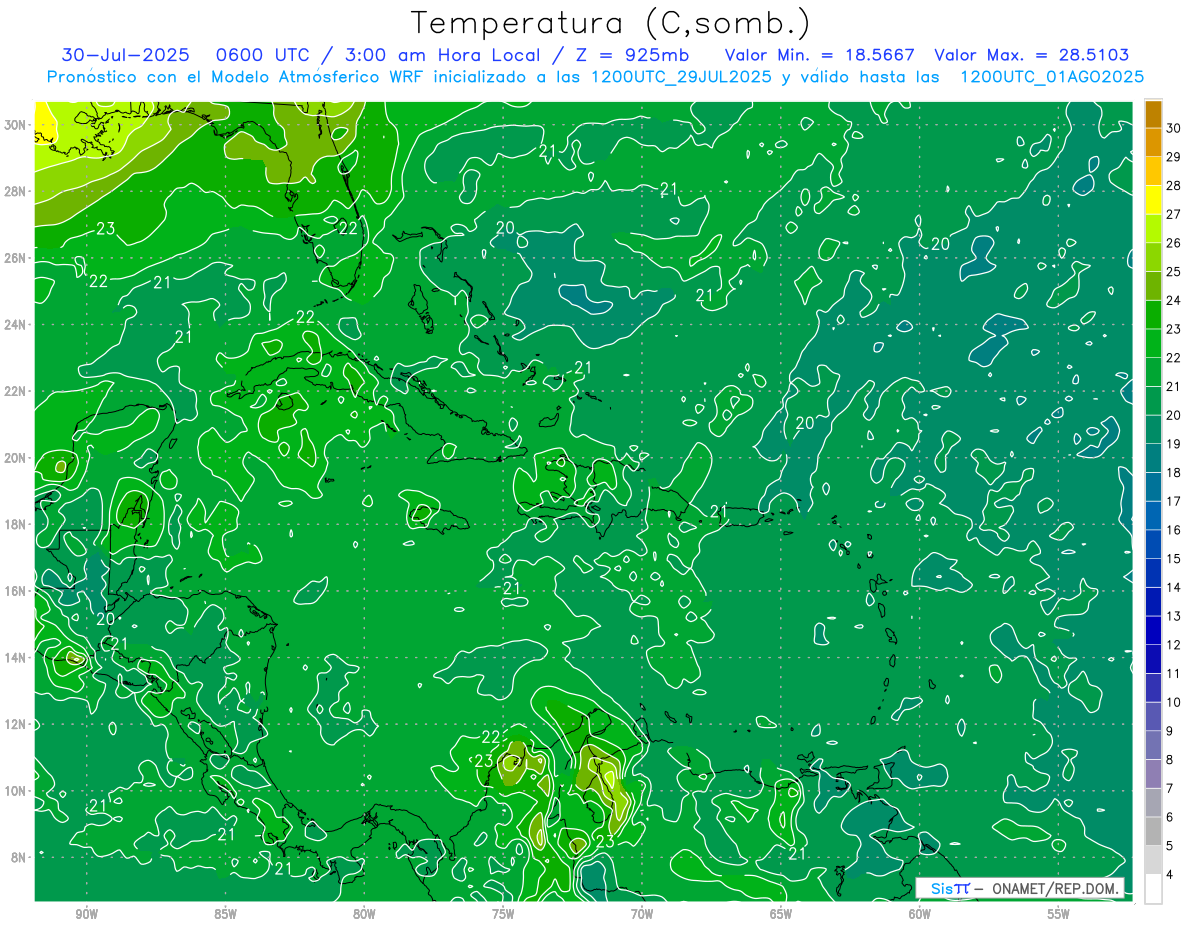Click the "14N" latitude axis label
Image resolution: width=1200 pixels, height=927 pixels.
point(17,657)
